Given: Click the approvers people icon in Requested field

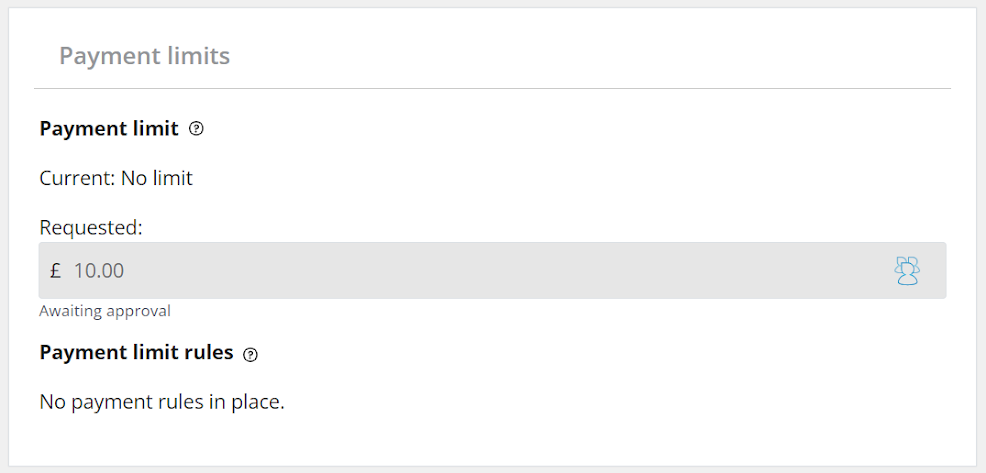Looking at the screenshot, I should coord(906,271).
